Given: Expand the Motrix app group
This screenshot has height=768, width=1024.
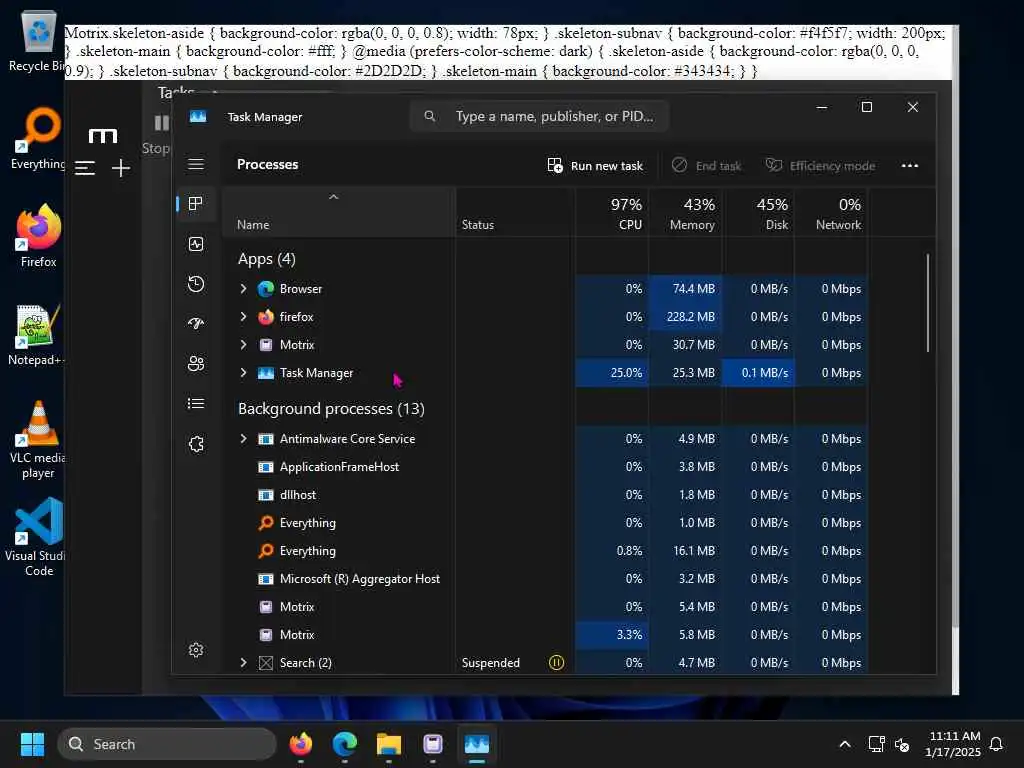Looking at the screenshot, I should (x=243, y=345).
